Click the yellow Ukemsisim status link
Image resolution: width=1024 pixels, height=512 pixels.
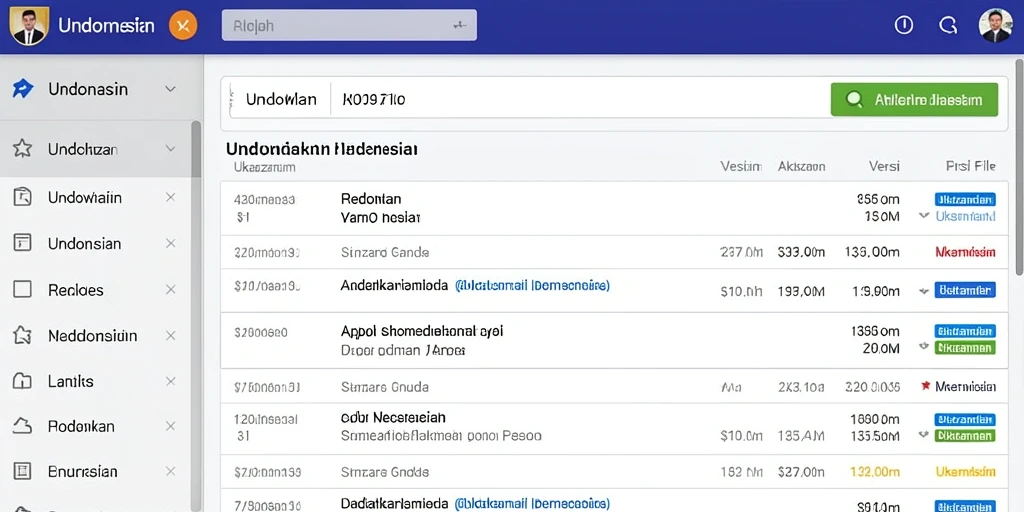(965, 472)
